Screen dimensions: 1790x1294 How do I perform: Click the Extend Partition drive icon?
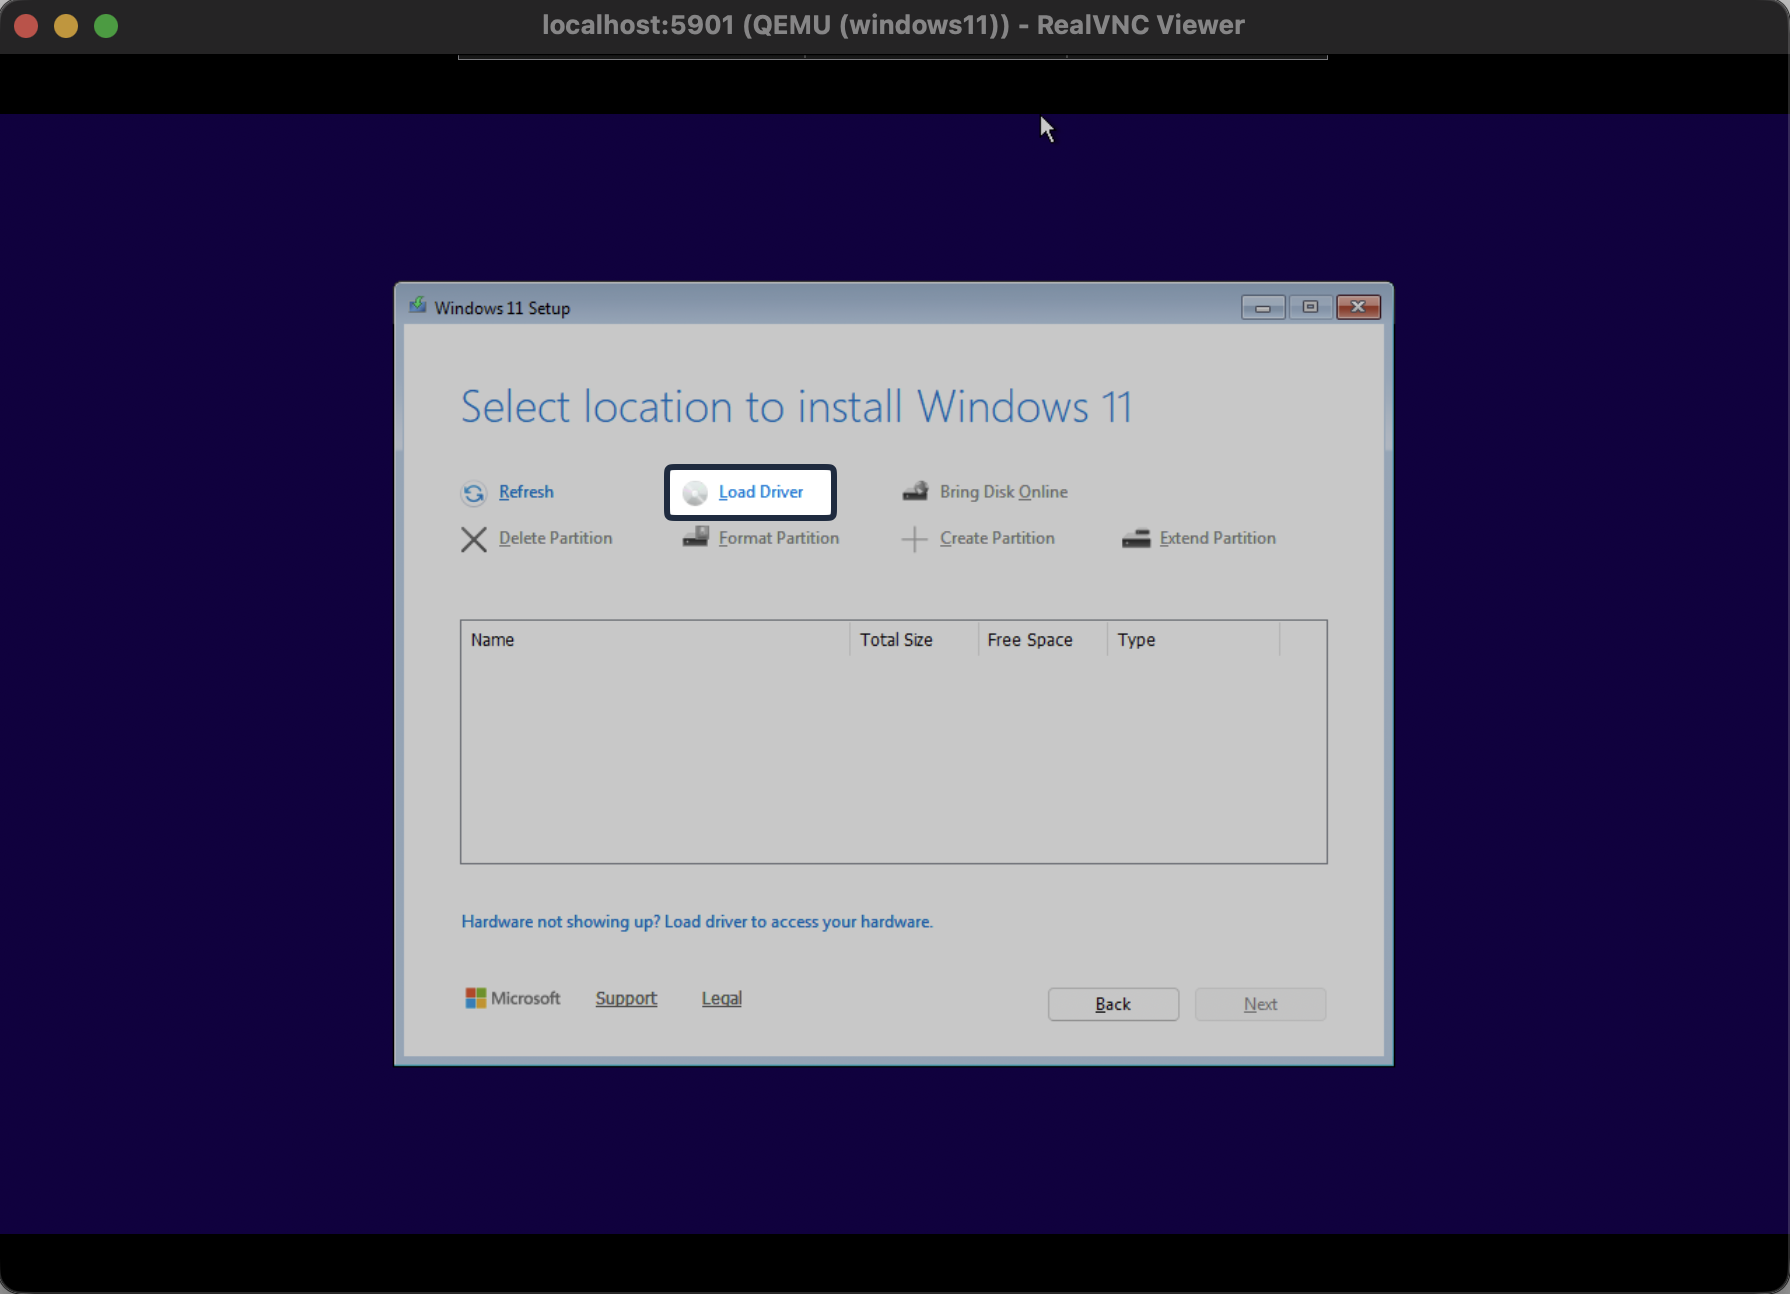click(x=1136, y=539)
